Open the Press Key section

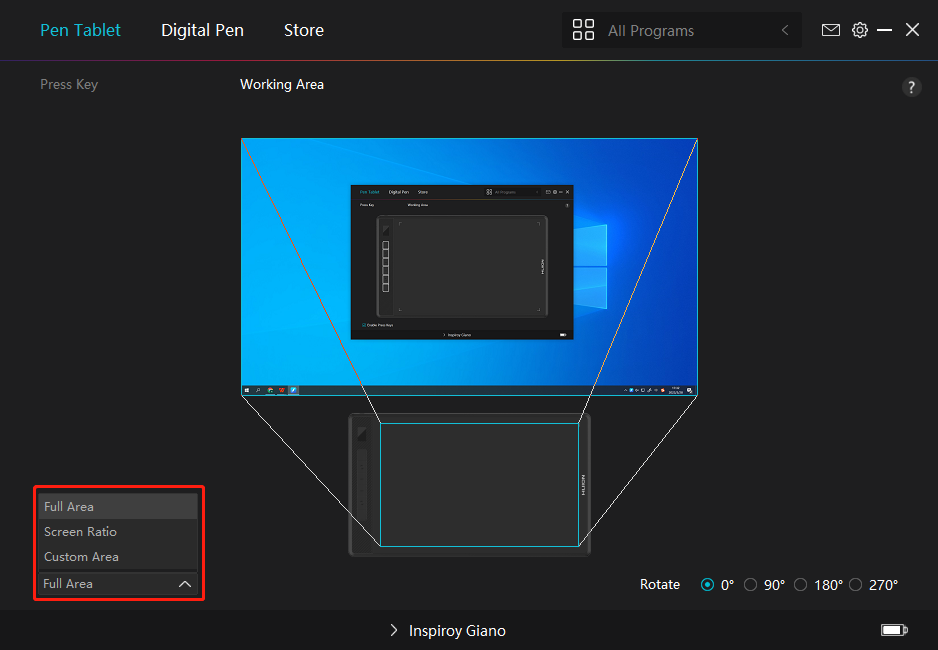(x=69, y=85)
